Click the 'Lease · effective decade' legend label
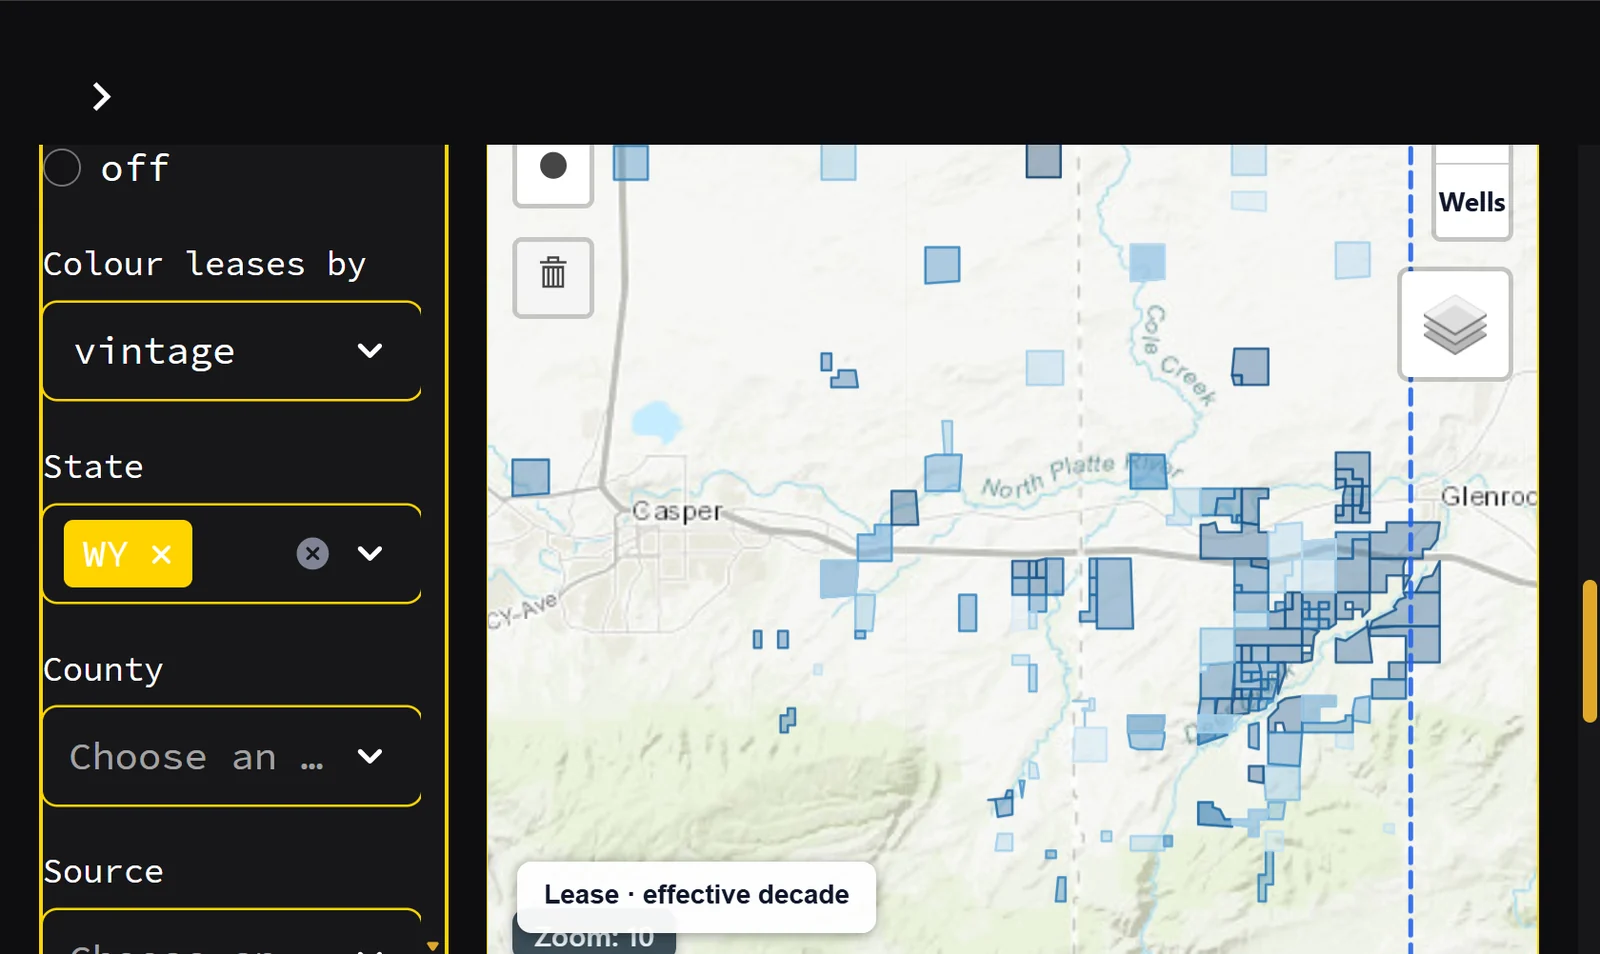This screenshot has height=954, width=1600. pos(696,895)
